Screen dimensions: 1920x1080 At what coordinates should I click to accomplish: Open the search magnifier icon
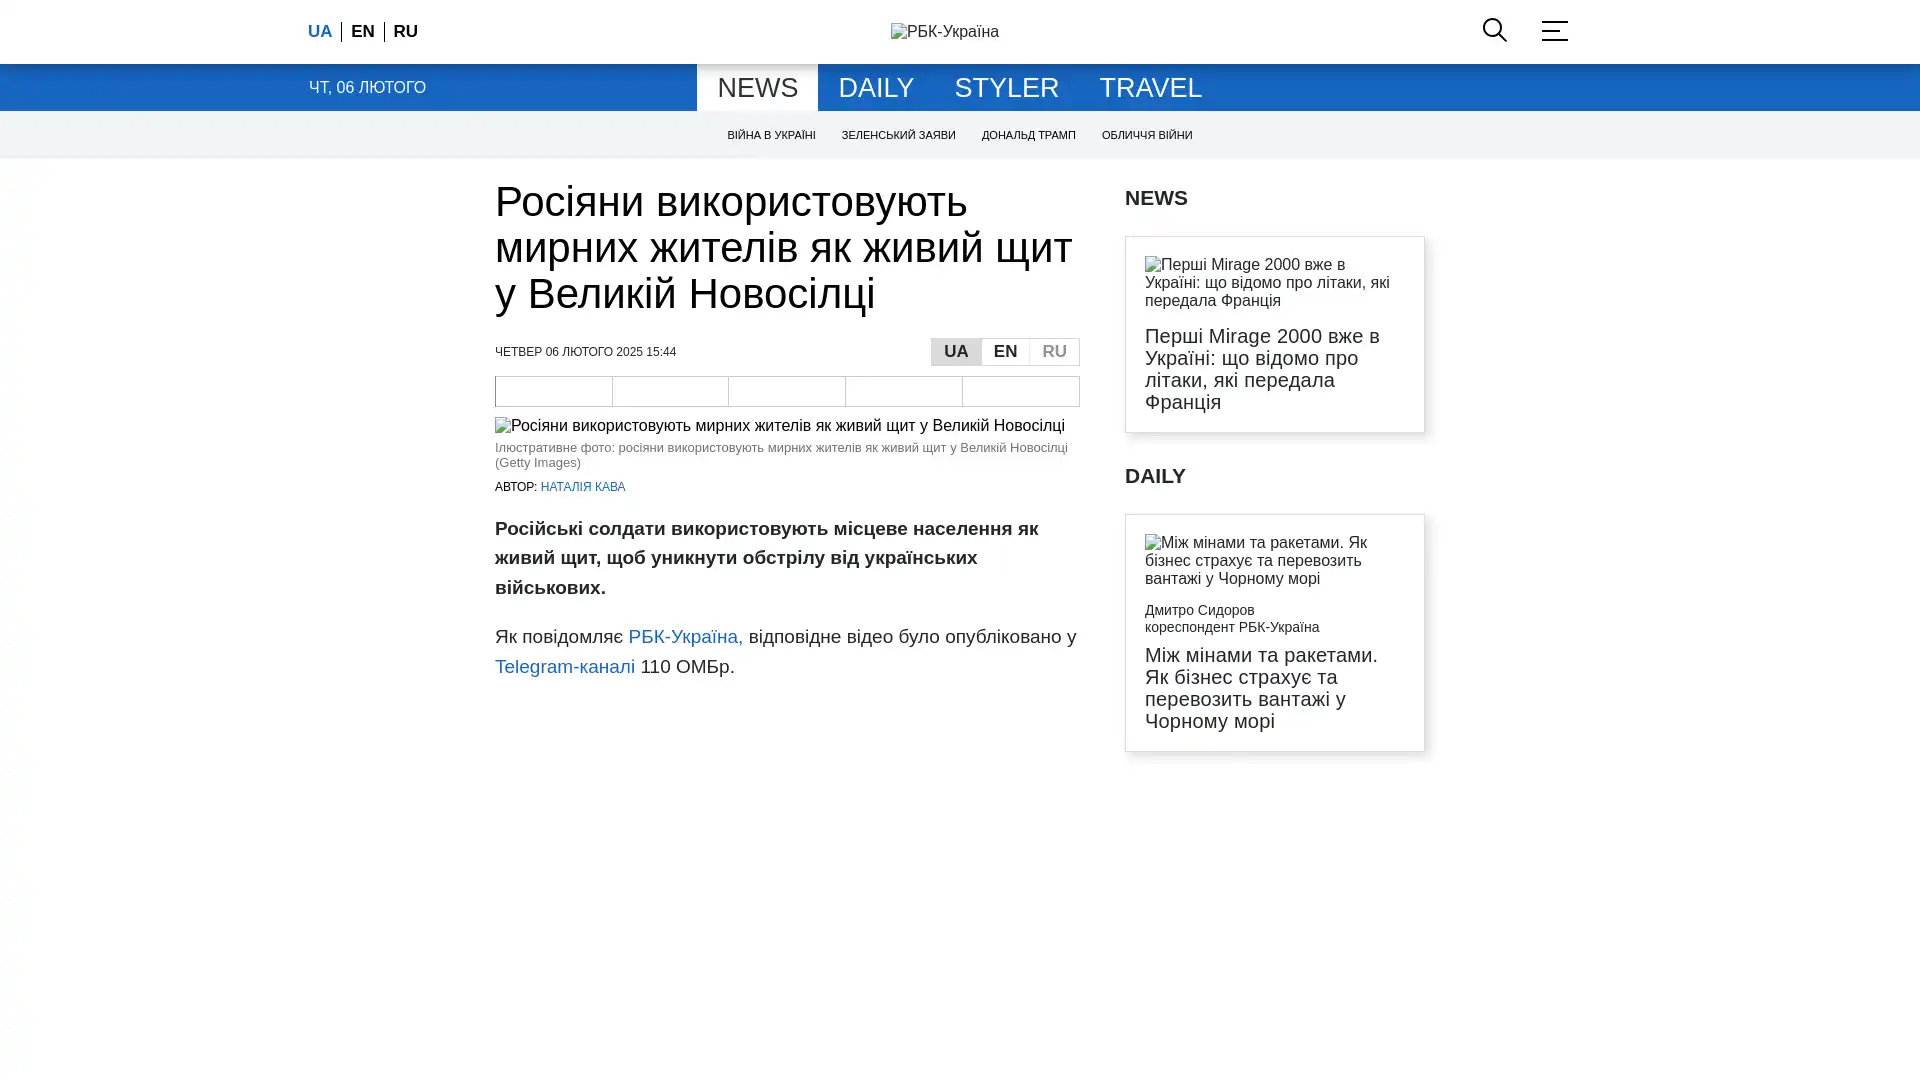[x=1494, y=30]
